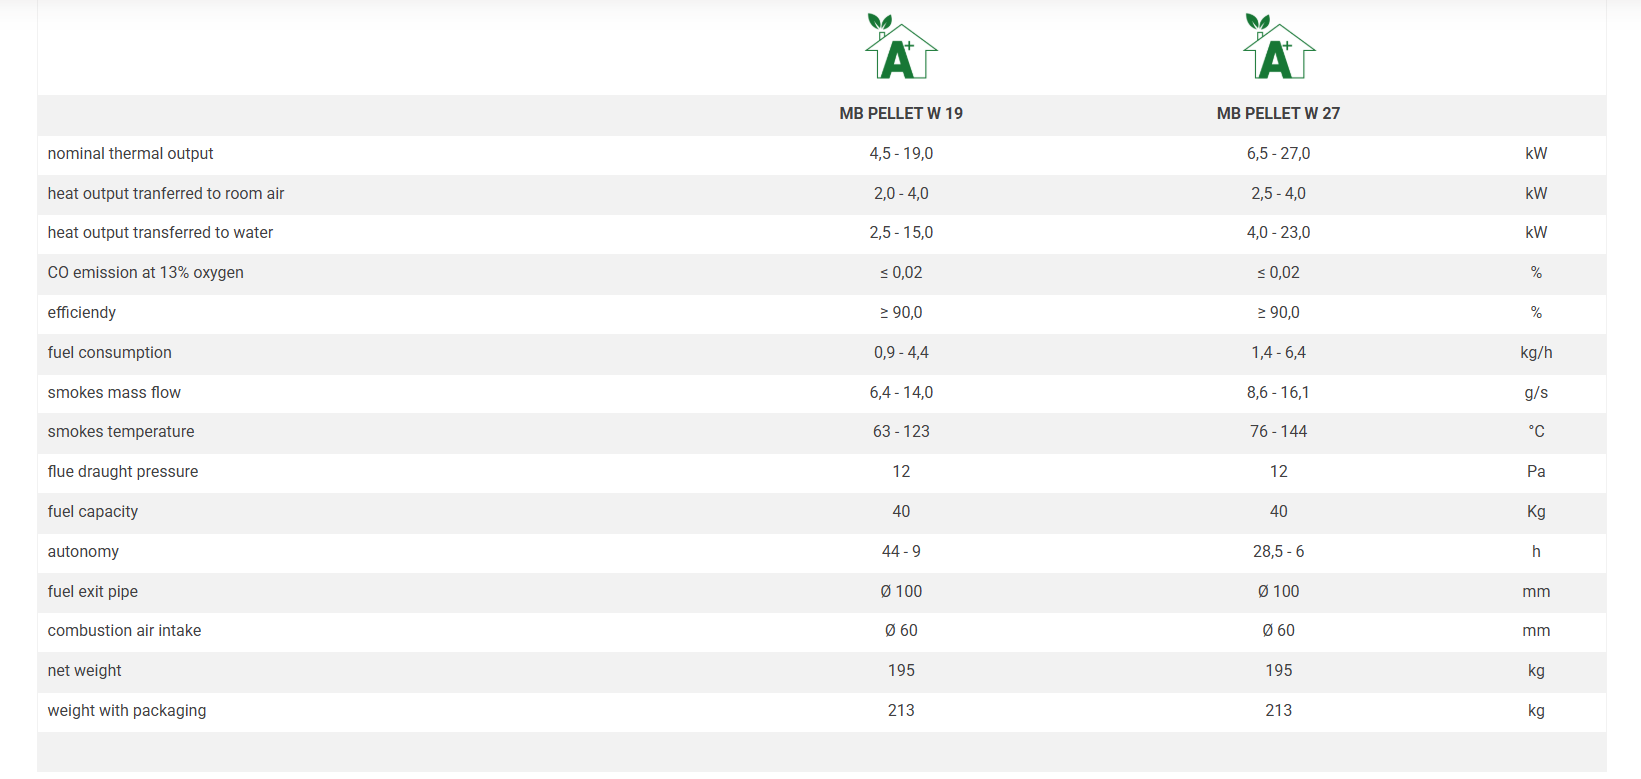The height and width of the screenshot is (779, 1641).
Task: Select the MB PELLET W 27 column header
Action: 1278,114
